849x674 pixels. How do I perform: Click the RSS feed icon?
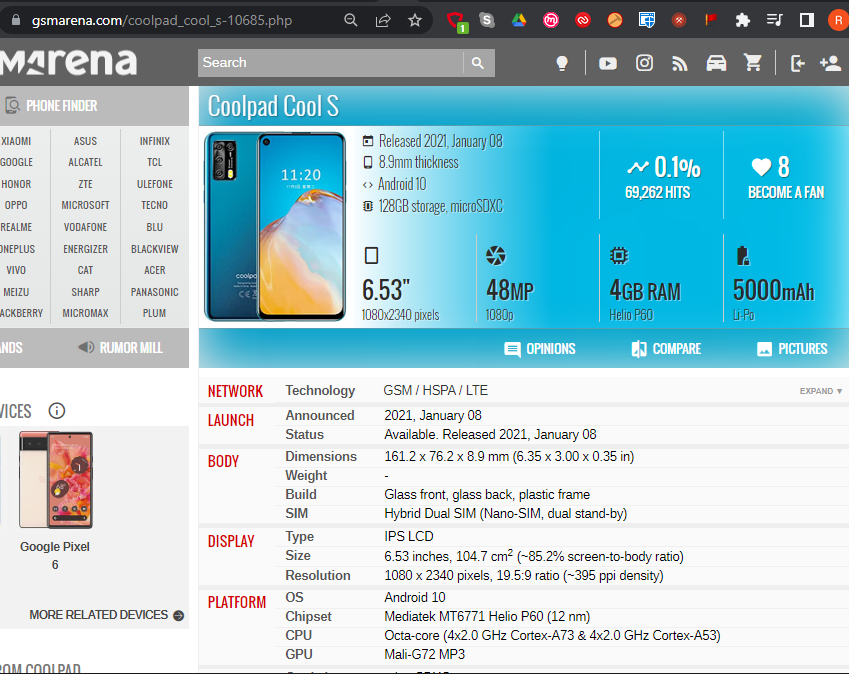click(x=680, y=63)
